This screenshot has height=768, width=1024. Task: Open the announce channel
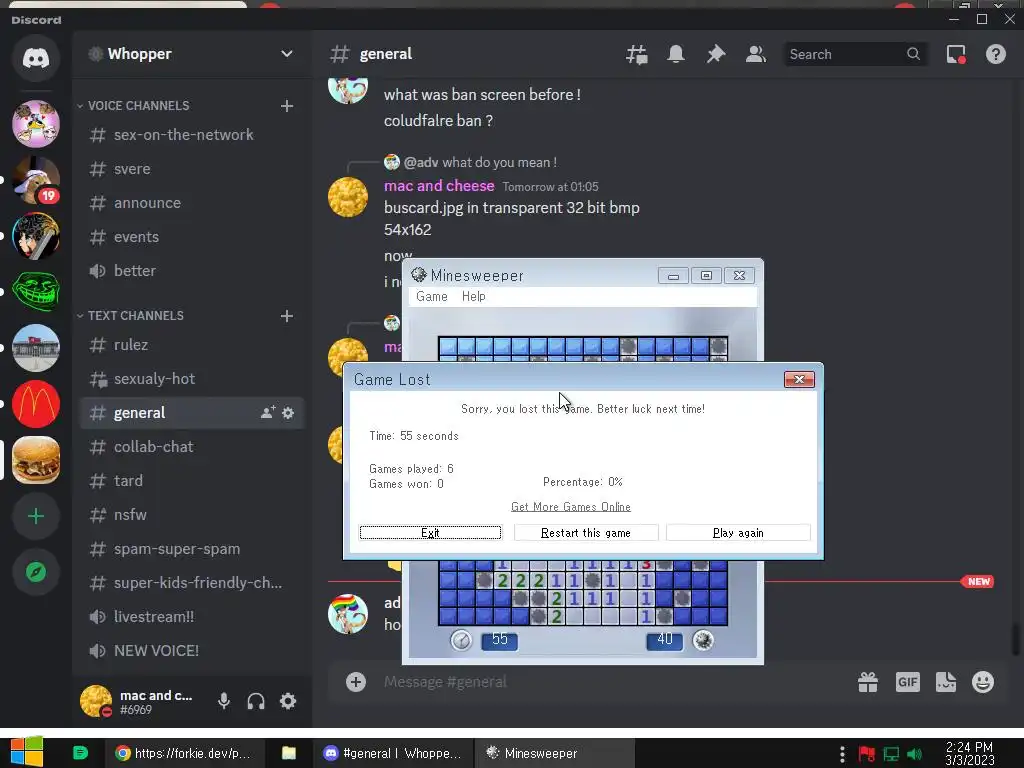click(x=191, y=202)
